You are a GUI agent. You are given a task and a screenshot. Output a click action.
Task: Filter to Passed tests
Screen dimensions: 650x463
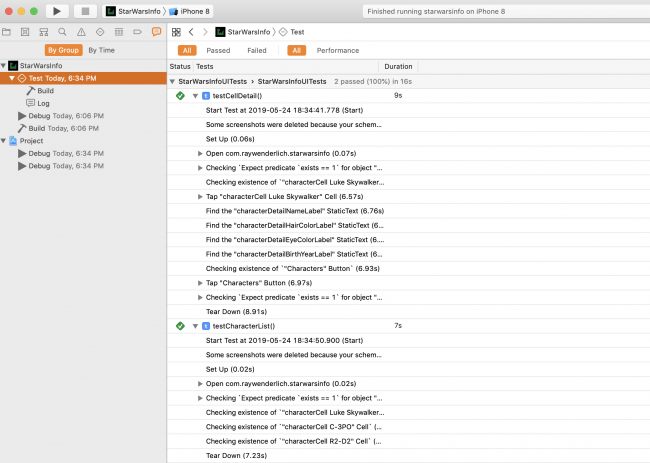tap(218, 51)
